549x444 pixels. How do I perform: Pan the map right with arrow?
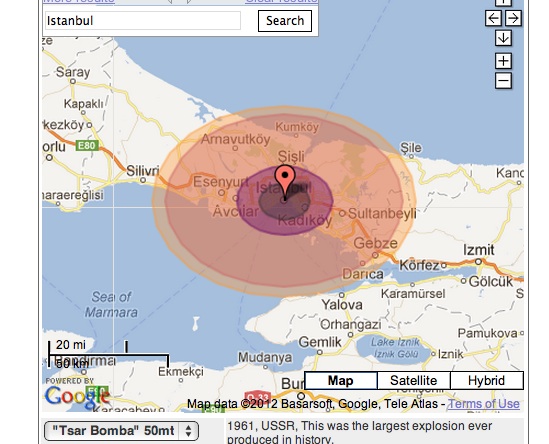[x=513, y=18]
